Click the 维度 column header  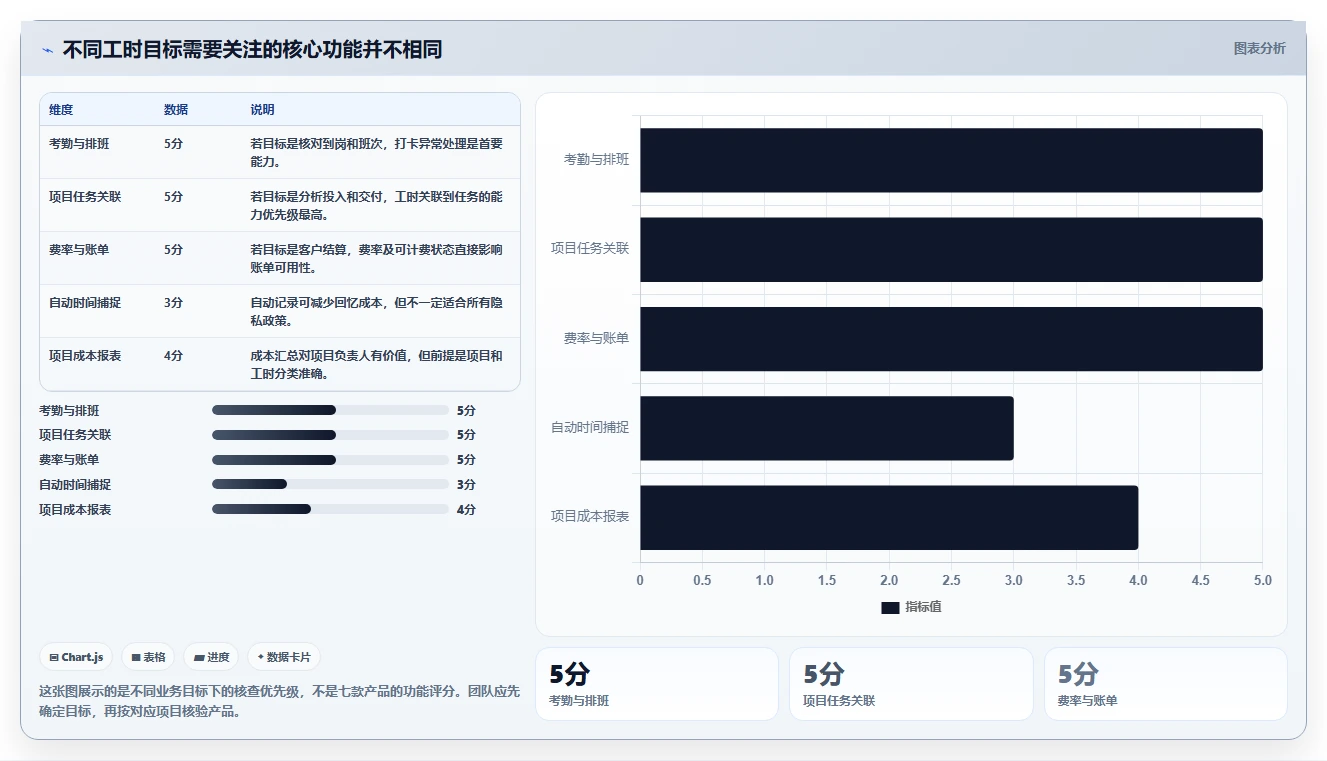tap(61, 109)
